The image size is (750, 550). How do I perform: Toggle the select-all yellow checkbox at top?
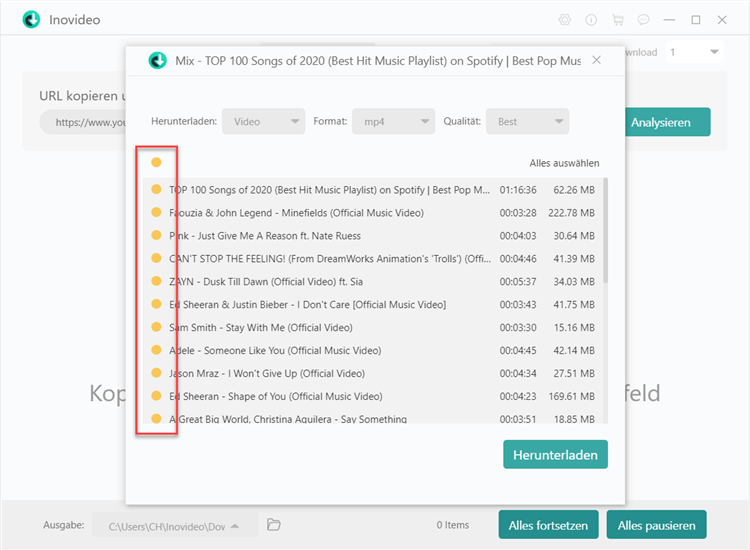pos(156,162)
